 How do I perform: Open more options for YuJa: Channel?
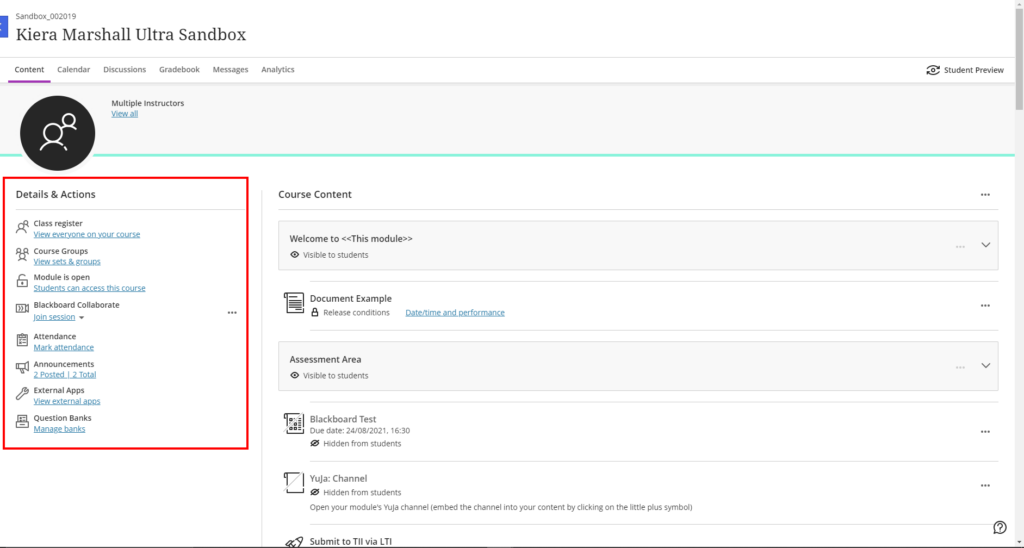click(985, 485)
